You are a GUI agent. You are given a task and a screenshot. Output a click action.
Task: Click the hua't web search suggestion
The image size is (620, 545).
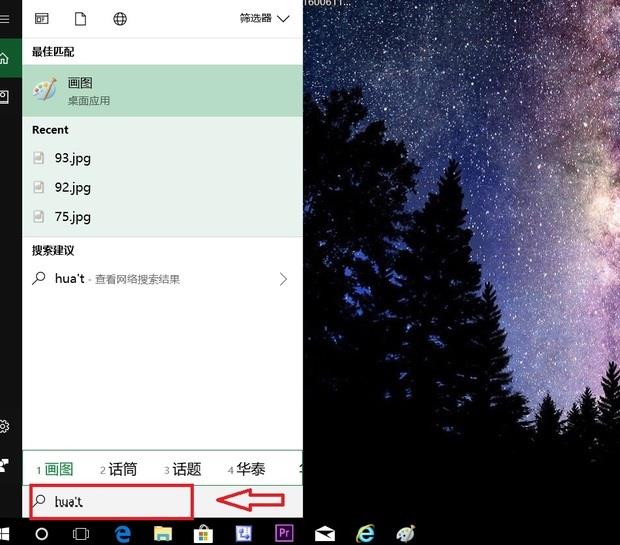[x=120, y=279]
